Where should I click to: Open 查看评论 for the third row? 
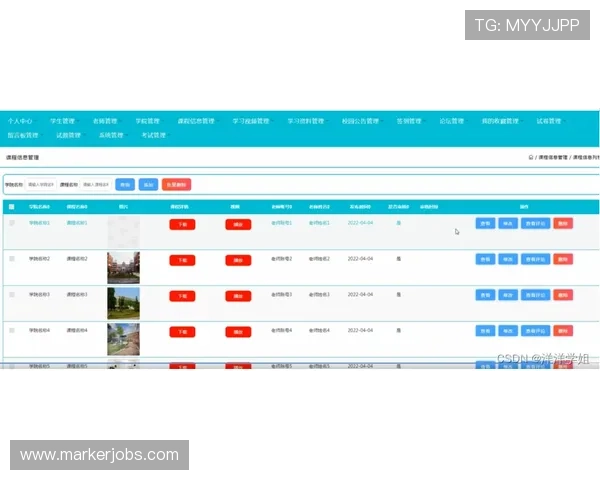click(535, 295)
